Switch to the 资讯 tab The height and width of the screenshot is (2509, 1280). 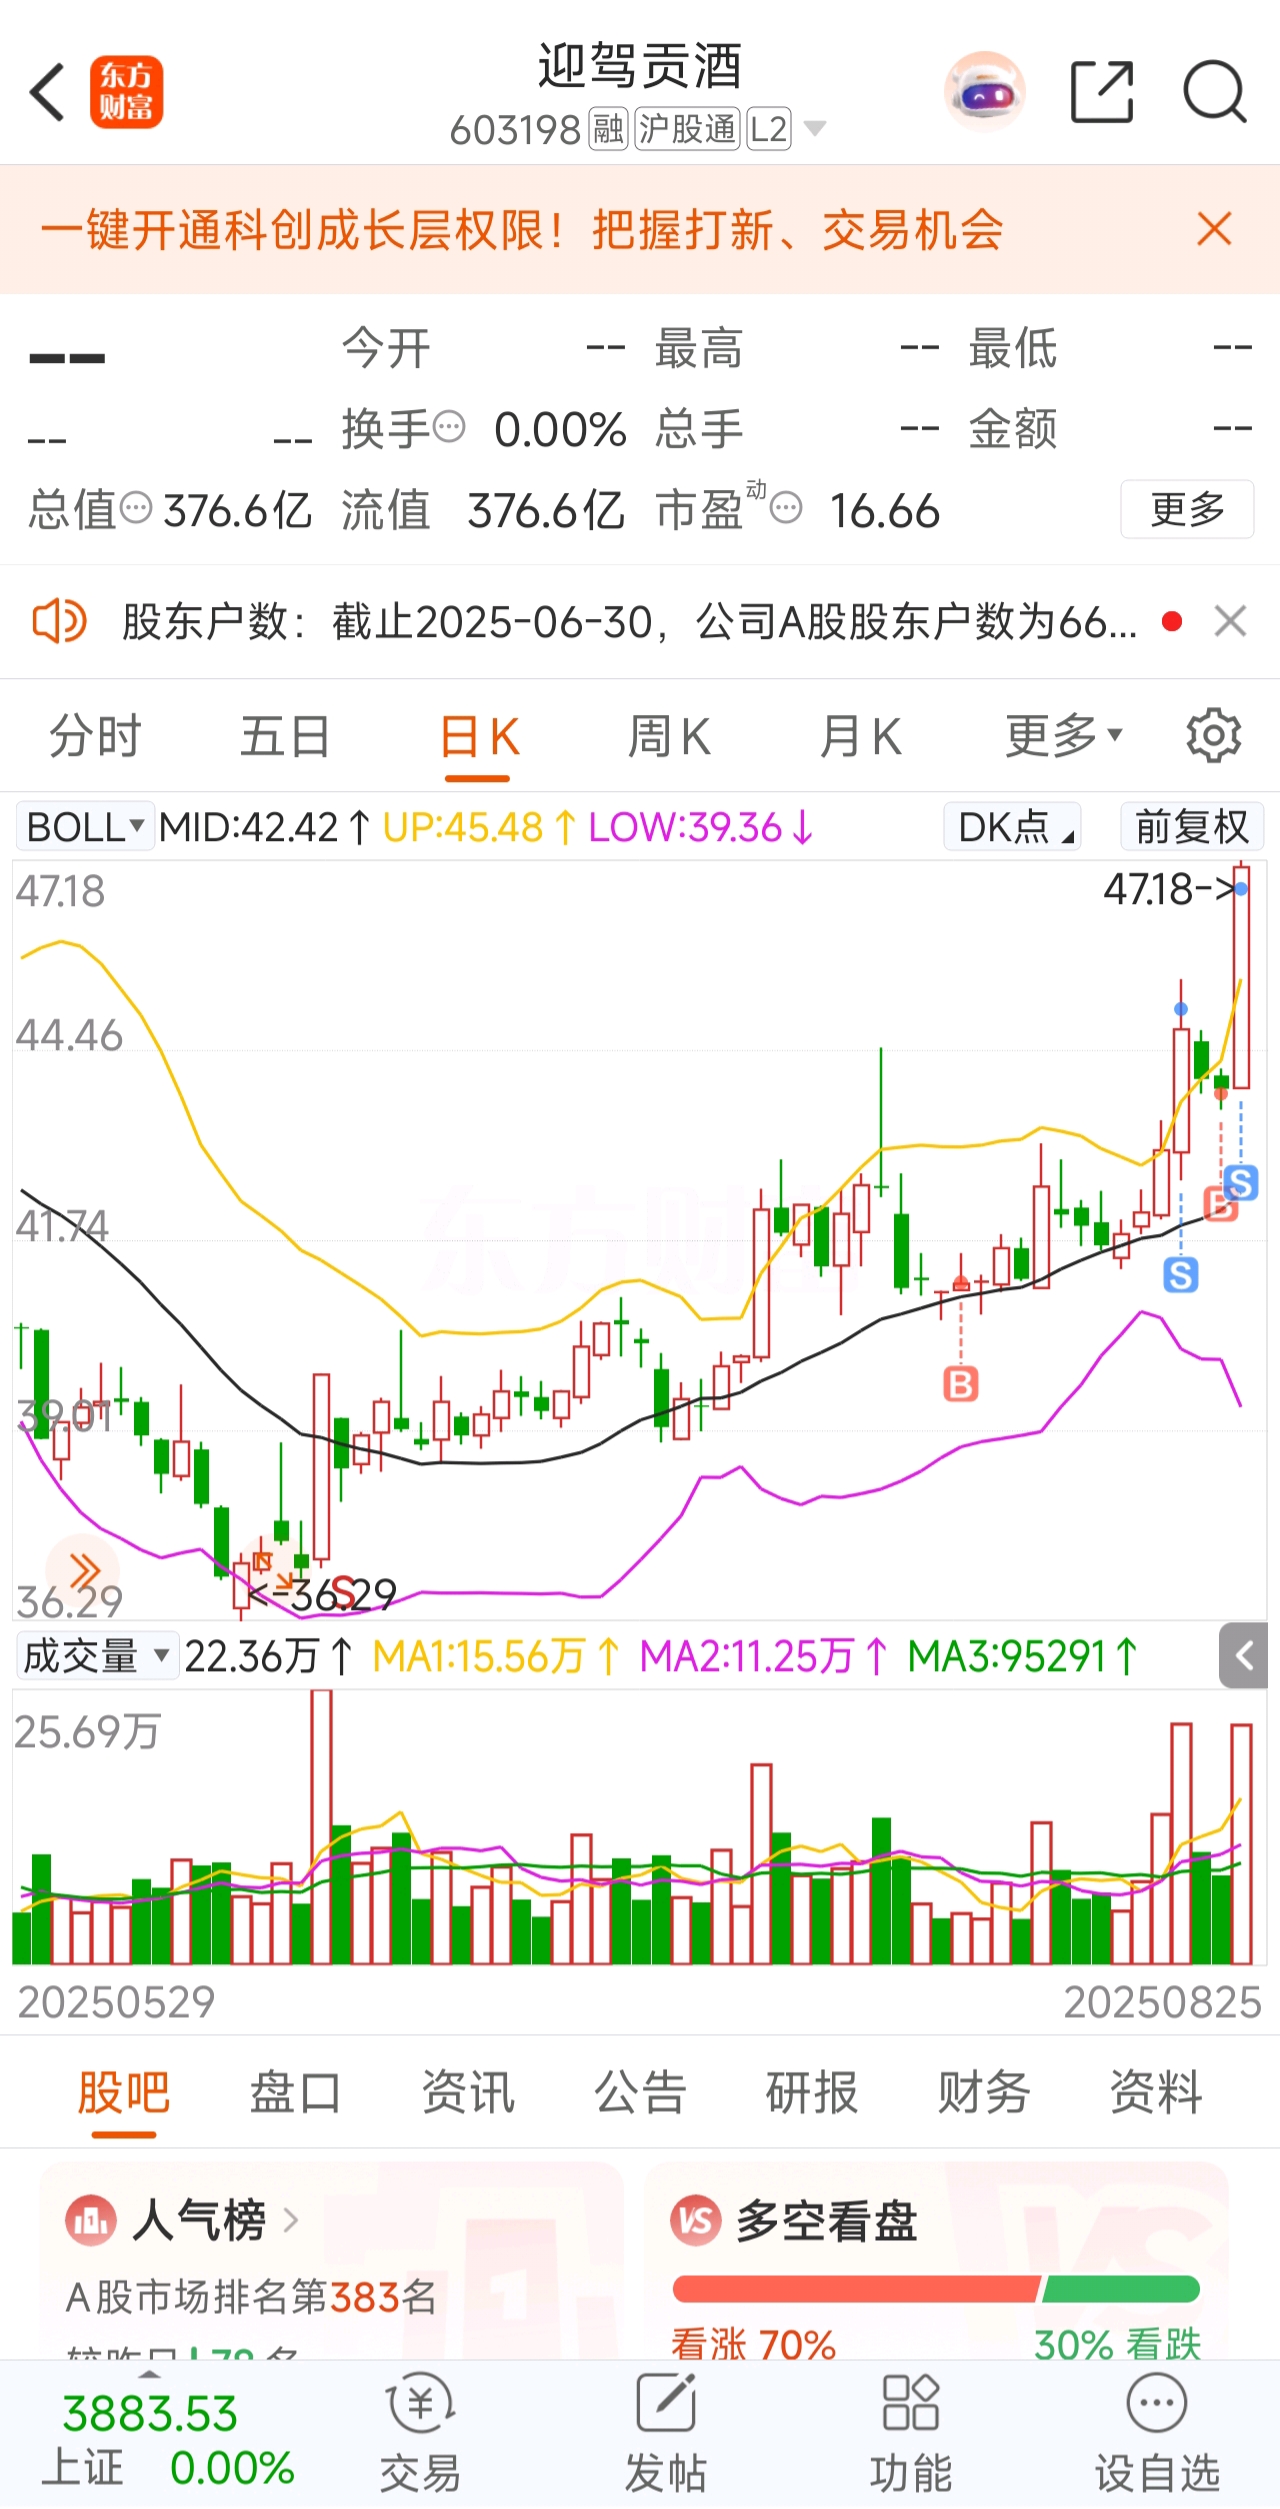pos(468,2091)
